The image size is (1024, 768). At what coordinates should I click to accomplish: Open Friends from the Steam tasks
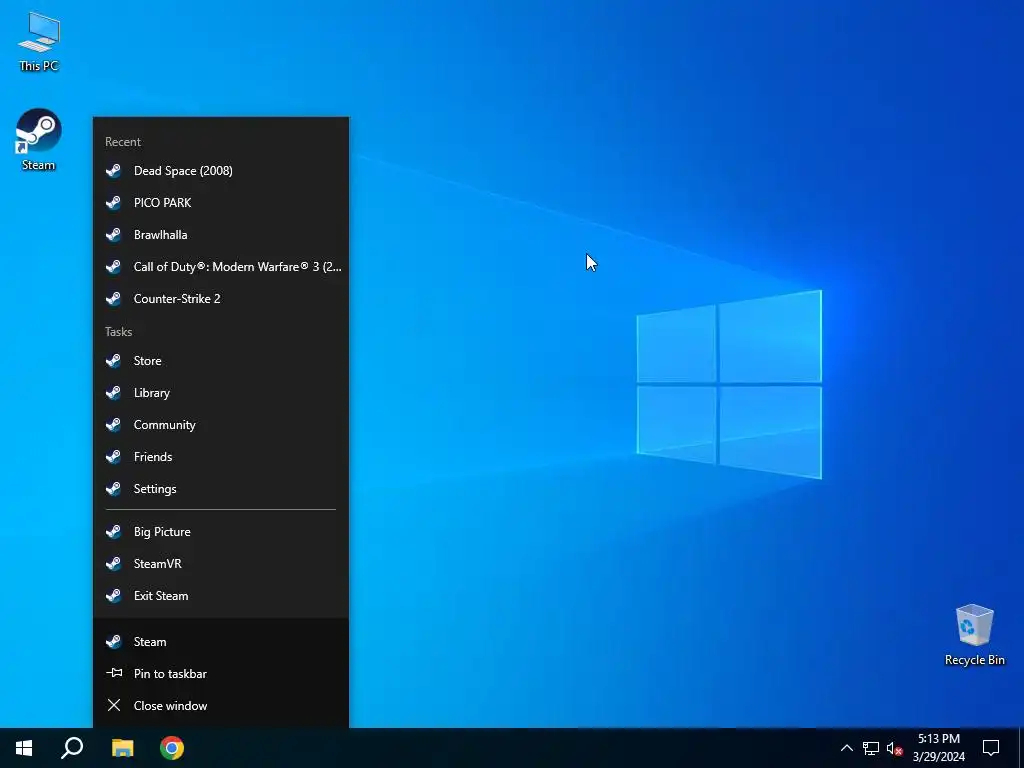tap(221, 456)
